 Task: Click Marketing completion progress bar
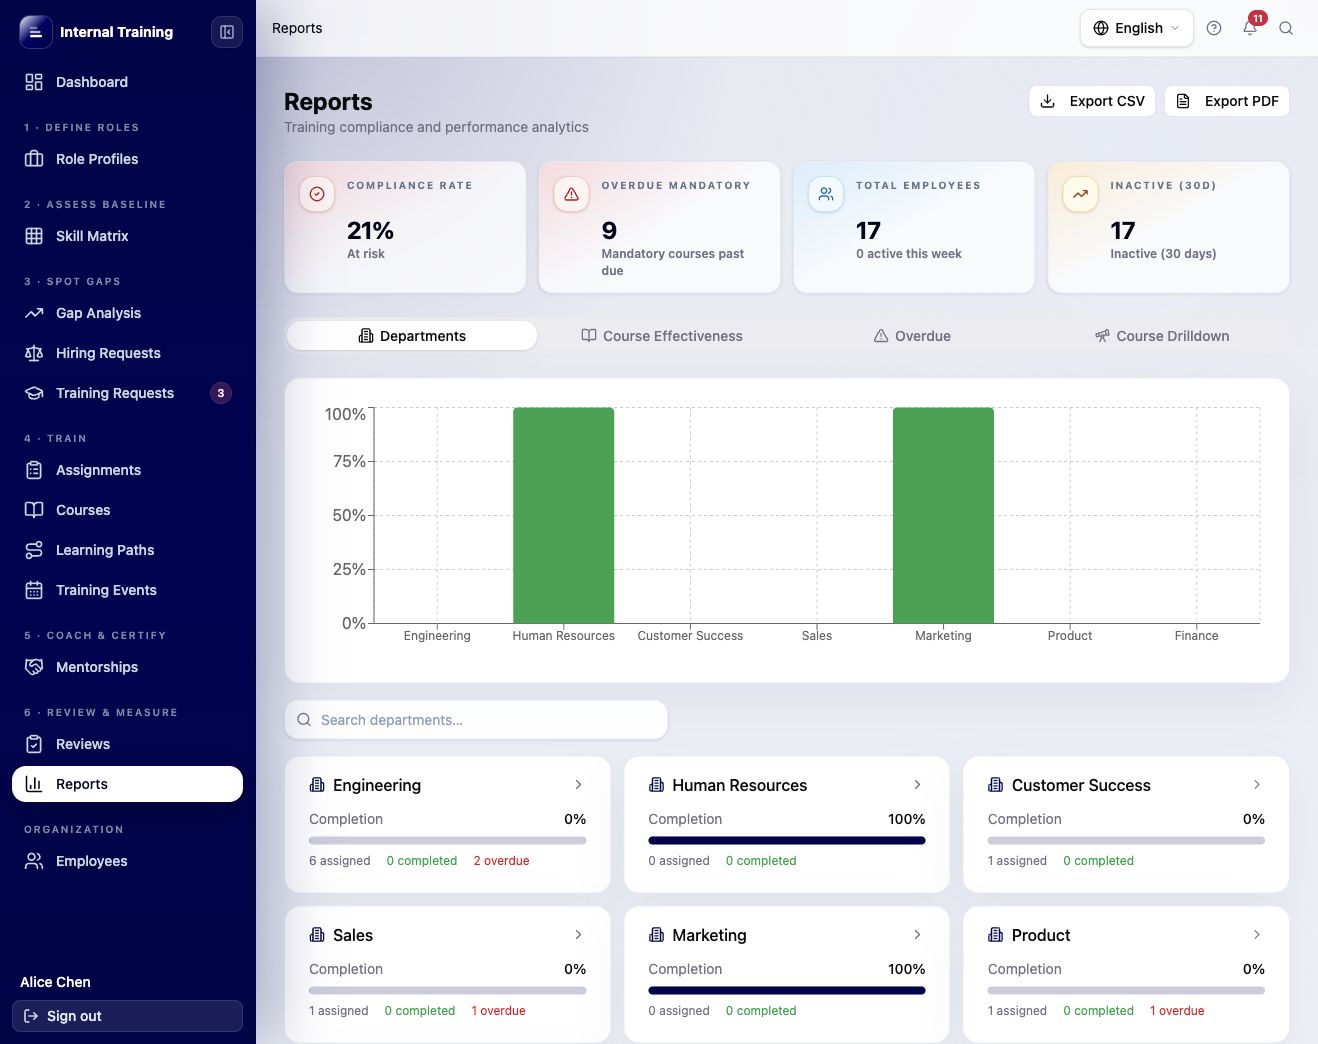[x=787, y=991]
